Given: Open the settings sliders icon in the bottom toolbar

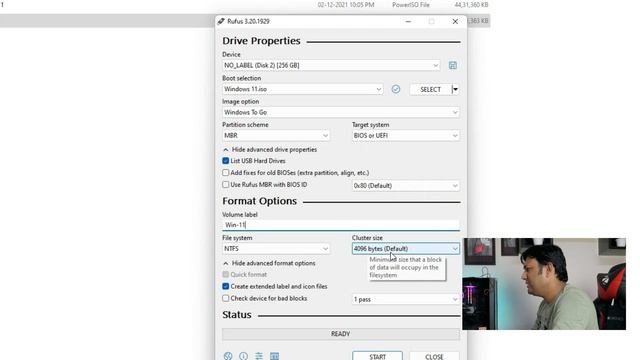Looking at the screenshot, I should point(259,356).
